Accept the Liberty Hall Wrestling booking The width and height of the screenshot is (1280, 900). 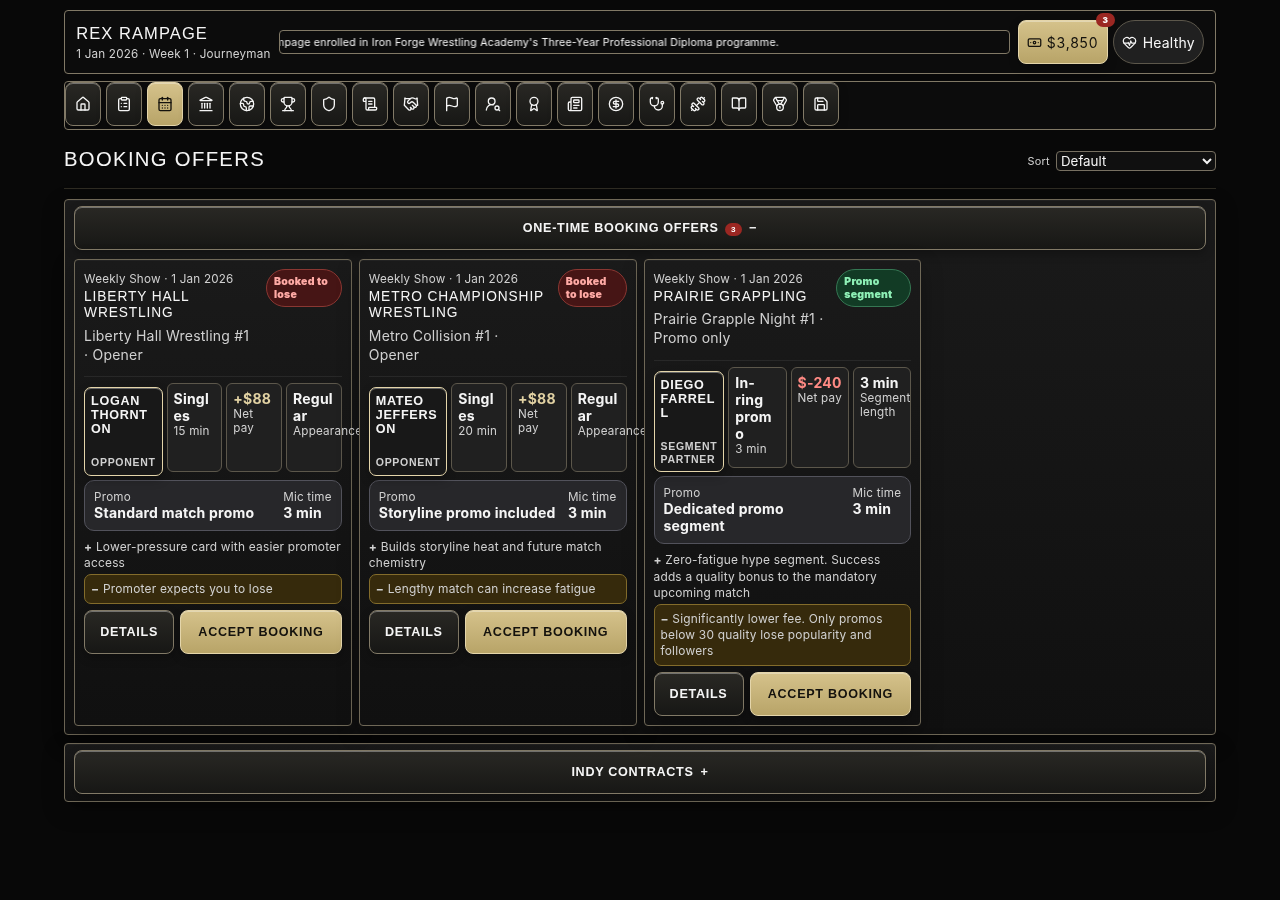pyautogui.click(x=261, y=632)
